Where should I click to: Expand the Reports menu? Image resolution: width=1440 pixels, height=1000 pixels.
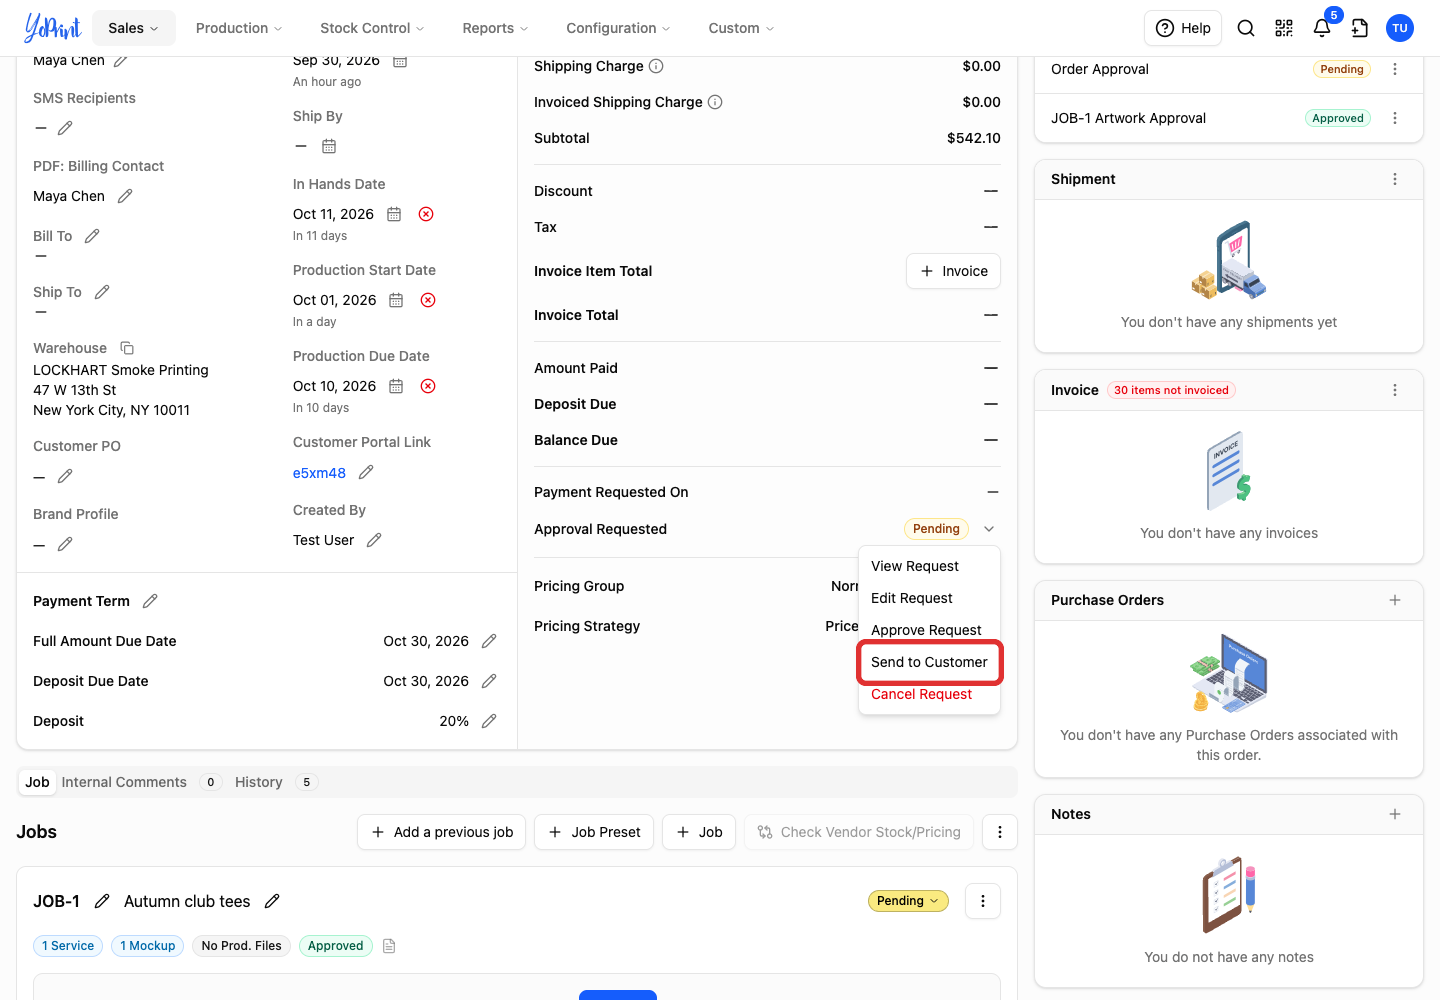coord(495,28)
